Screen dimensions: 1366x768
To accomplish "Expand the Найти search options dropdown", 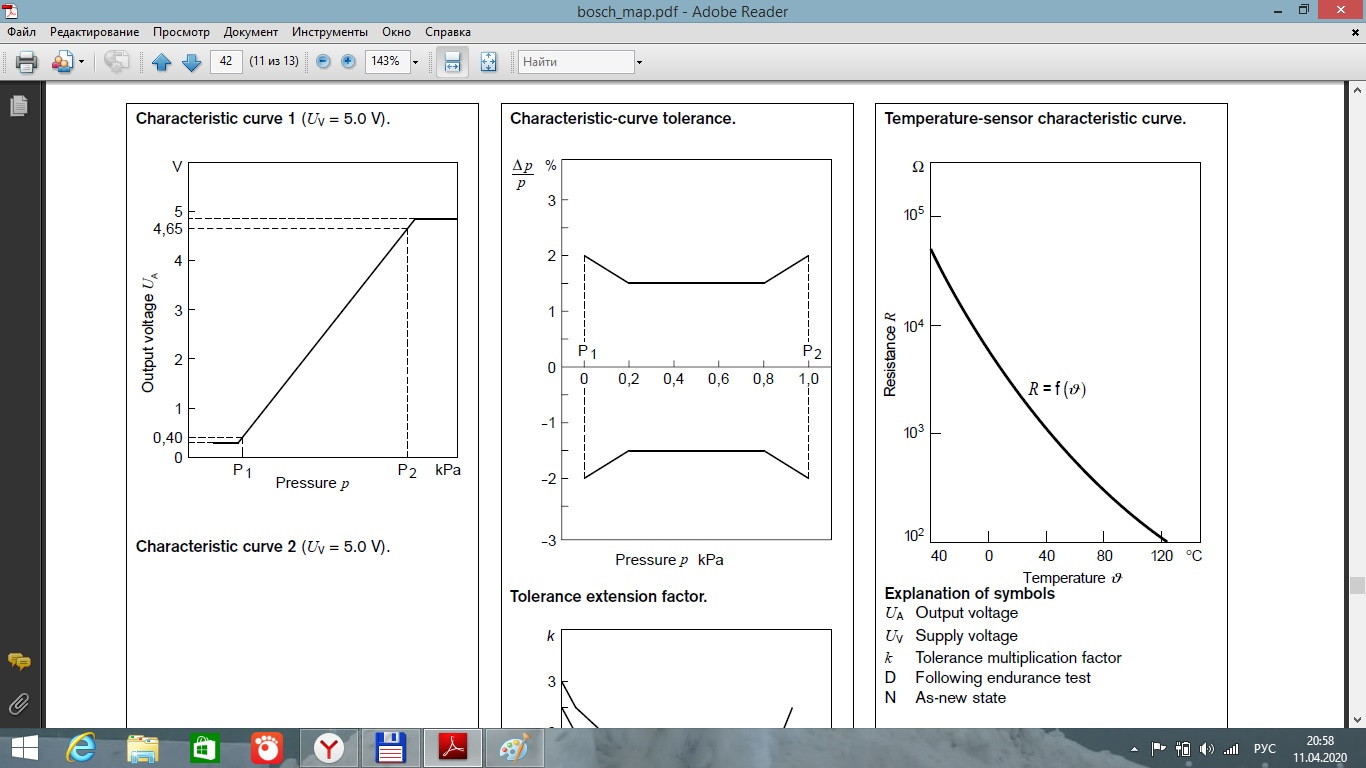I will tap(639, 62).
